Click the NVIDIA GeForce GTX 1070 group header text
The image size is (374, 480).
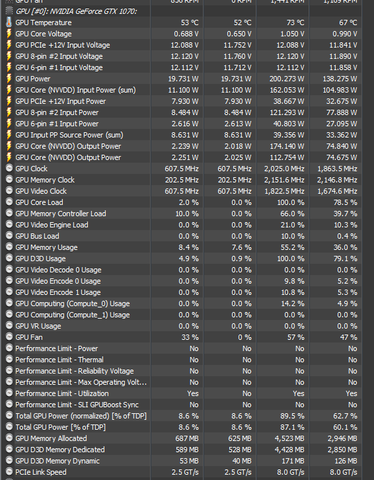coord(76,11)
